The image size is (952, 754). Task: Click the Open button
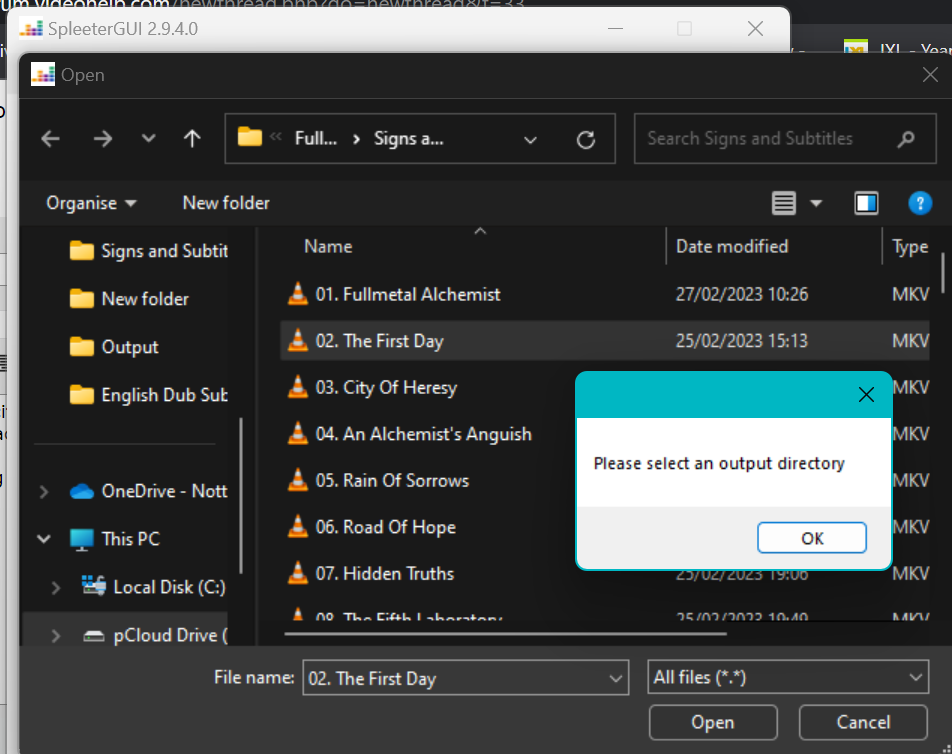[x=713, y=722]
